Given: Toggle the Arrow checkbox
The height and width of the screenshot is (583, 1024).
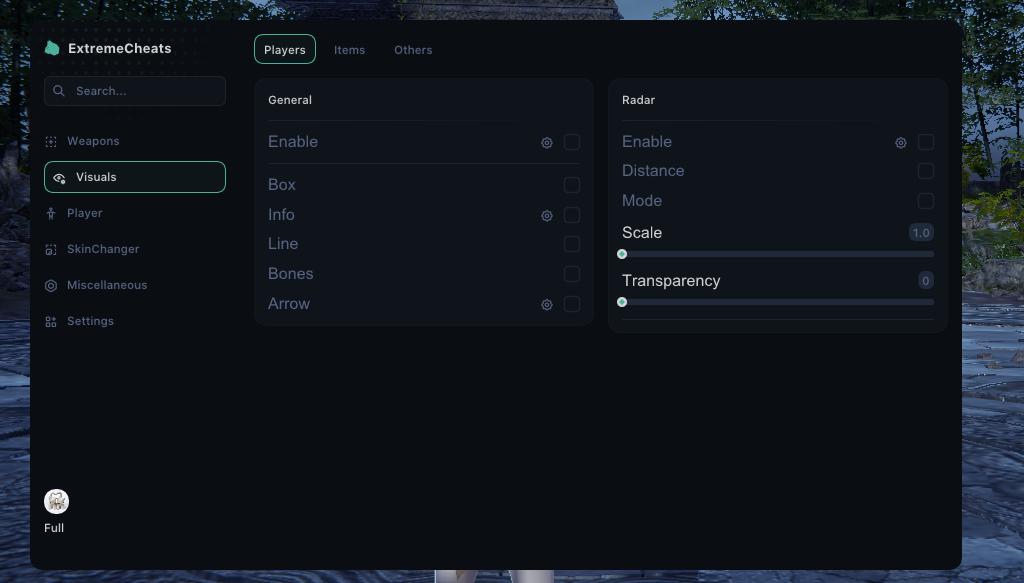Looking at the screenshot, I should point(571,304).
